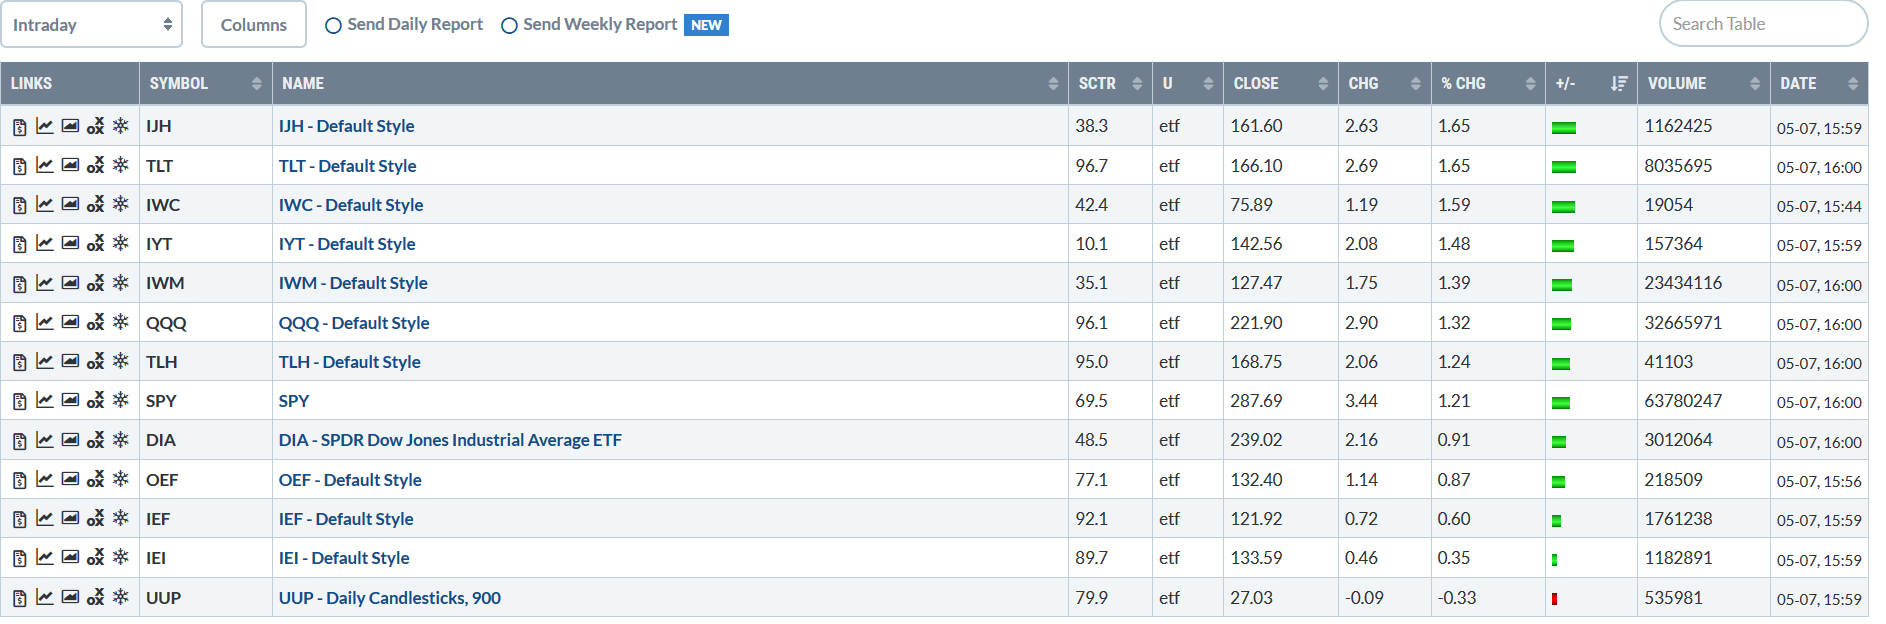The image size is (1886, 624).
Task: Sort the table by the VOLUME column
Action: (x=1703, y=84)
